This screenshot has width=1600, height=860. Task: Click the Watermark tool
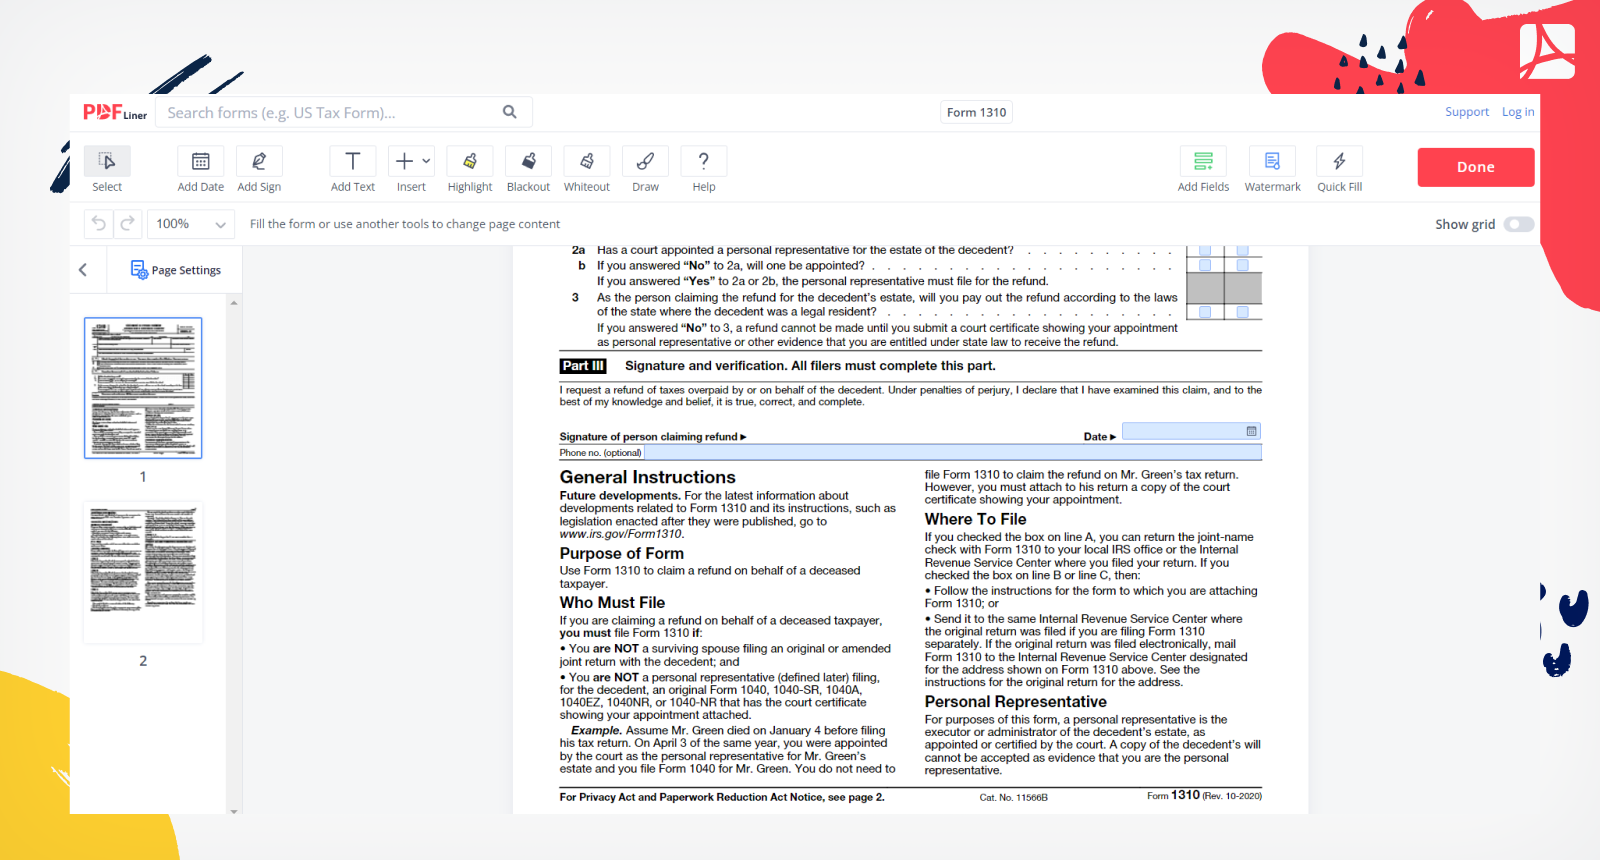tap(1272, 169)
